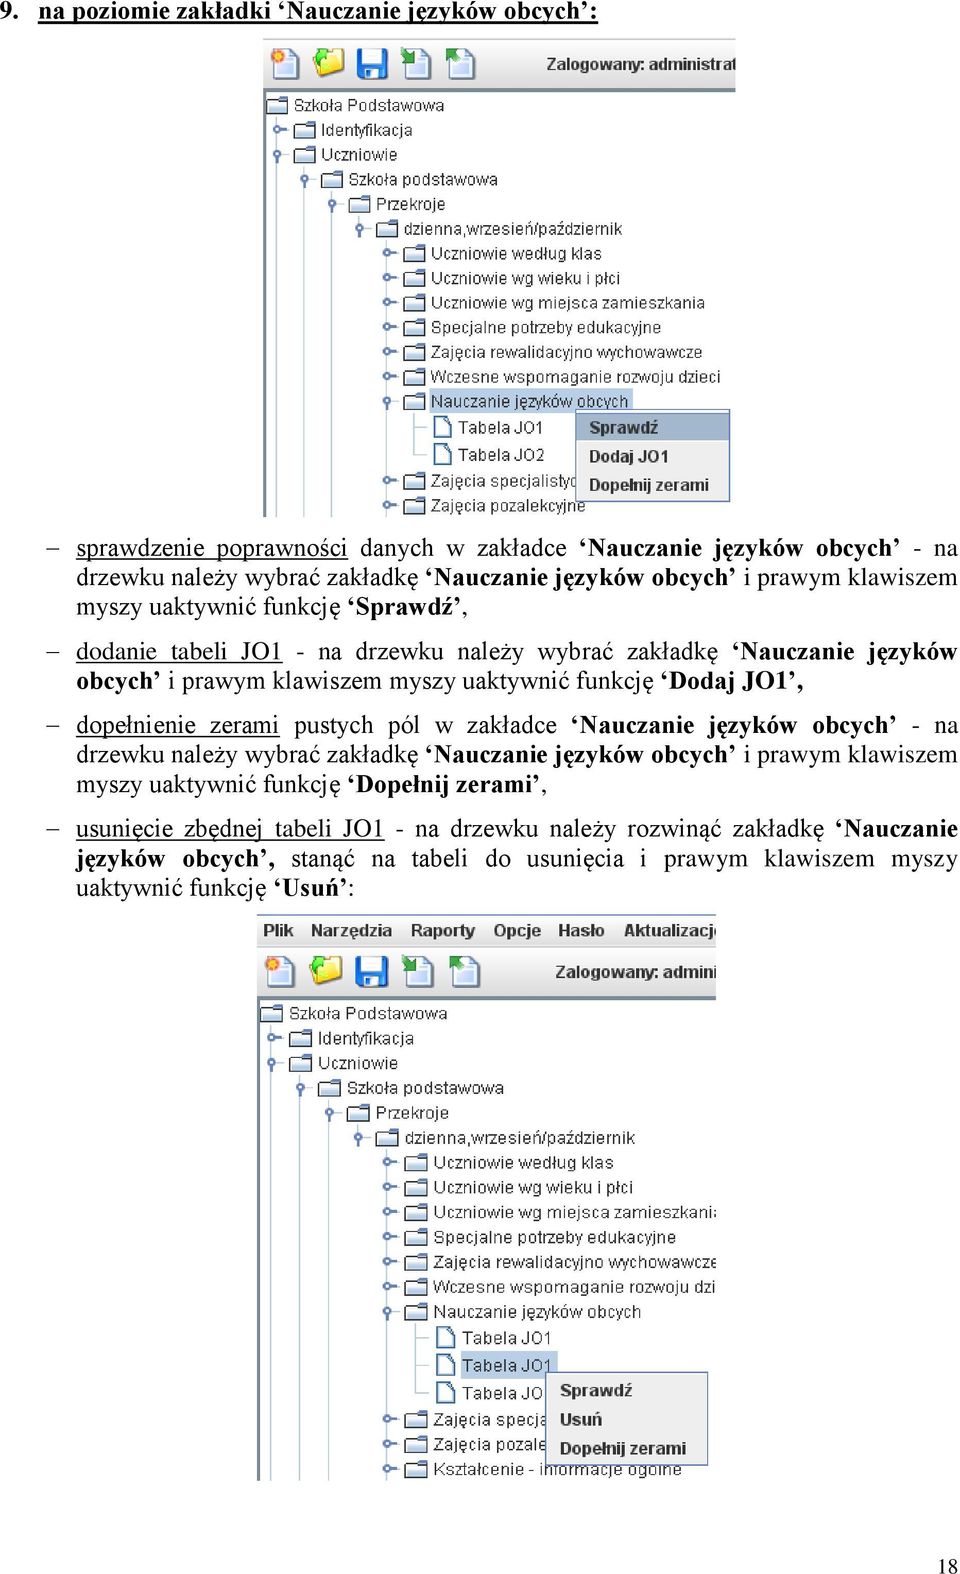Open the Plik menu
This screenshot has height=1574, width=960.
point(278,930)
